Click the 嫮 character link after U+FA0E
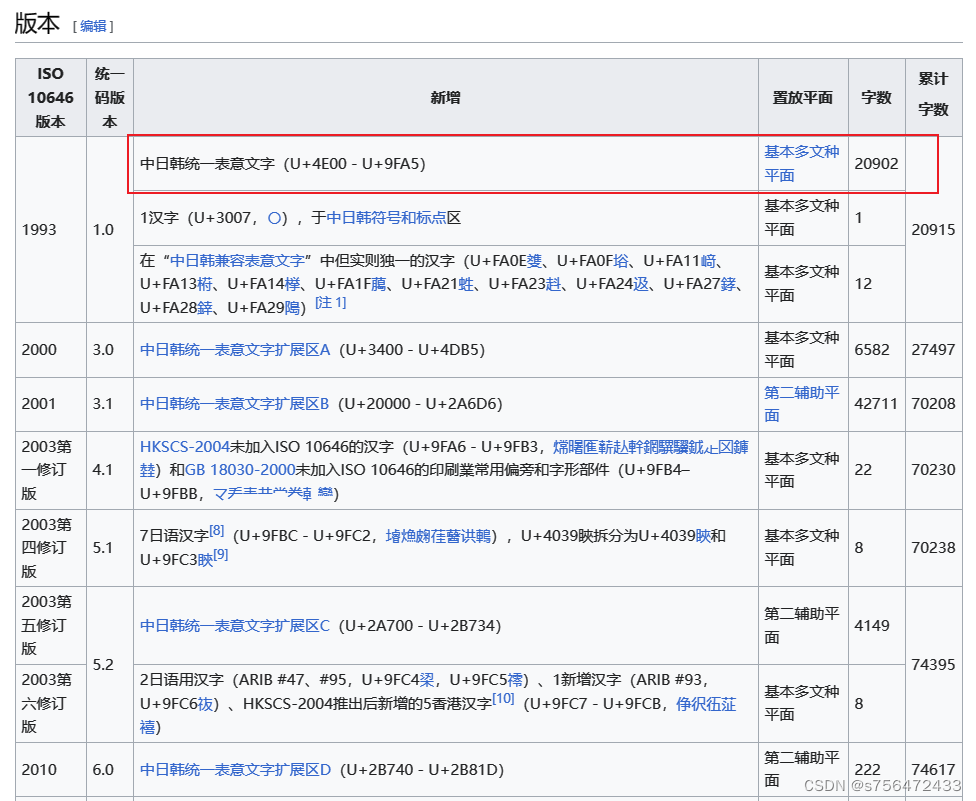The image size is (976, 801). click(534, 260)
